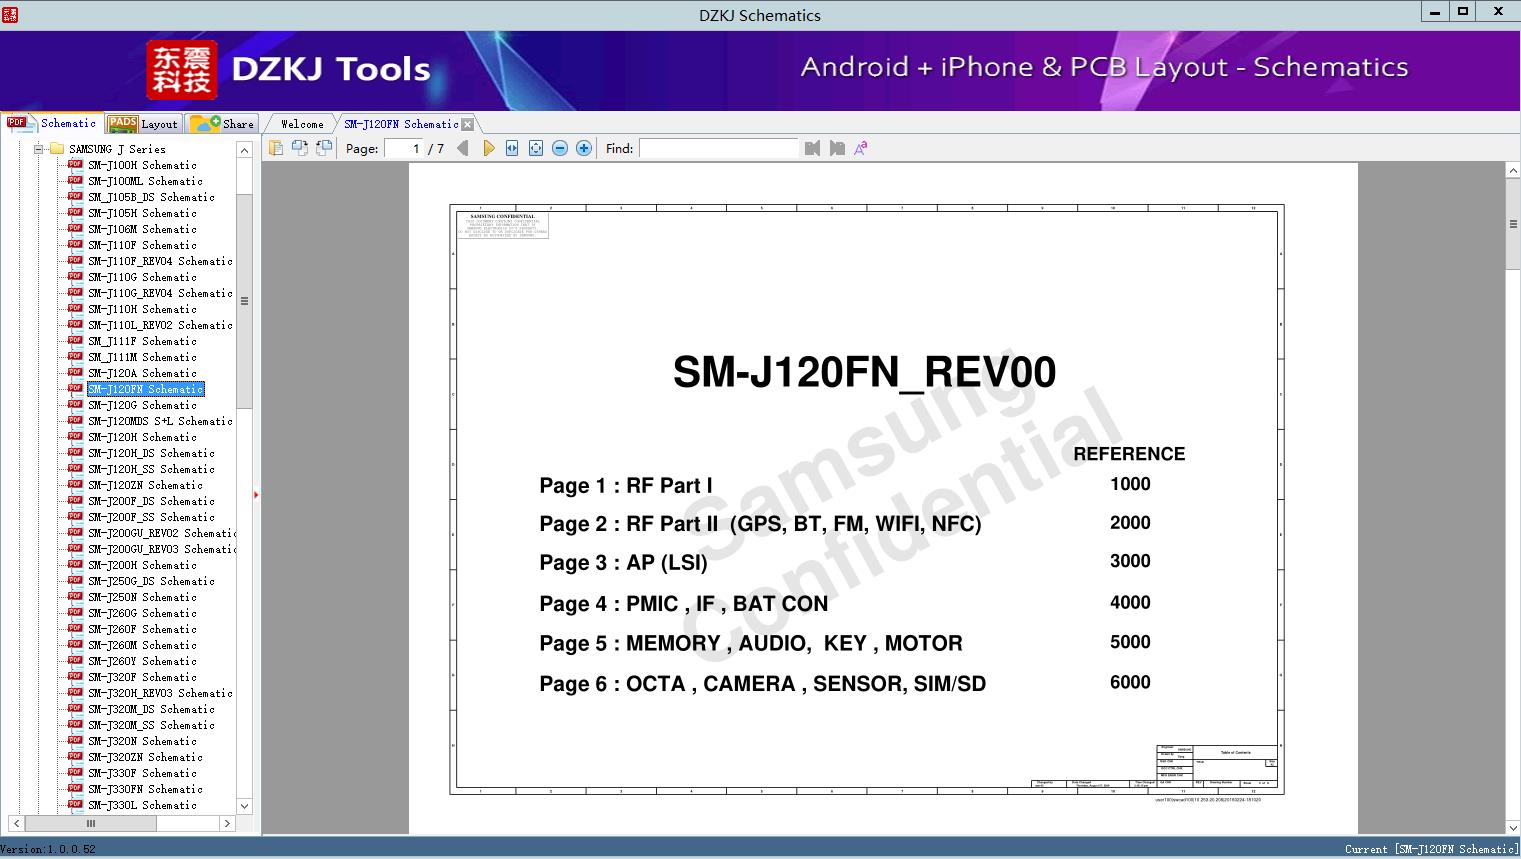Select SM-J200F_DS Schematic entry
The height and width of the screenshot is (859, 1521).
[151, 501]
